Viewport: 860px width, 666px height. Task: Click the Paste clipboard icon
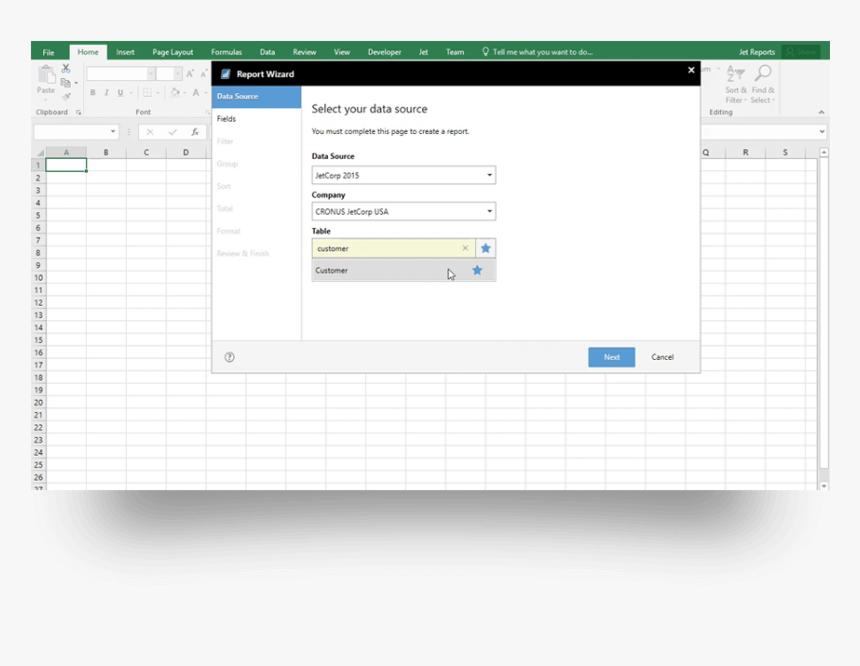[46, 75]
